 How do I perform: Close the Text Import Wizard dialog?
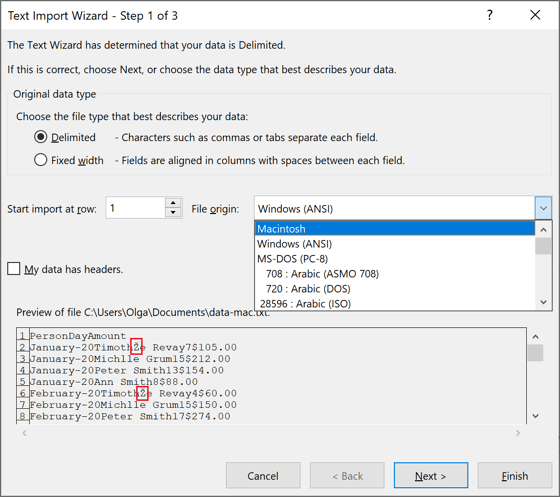point(535,15)
